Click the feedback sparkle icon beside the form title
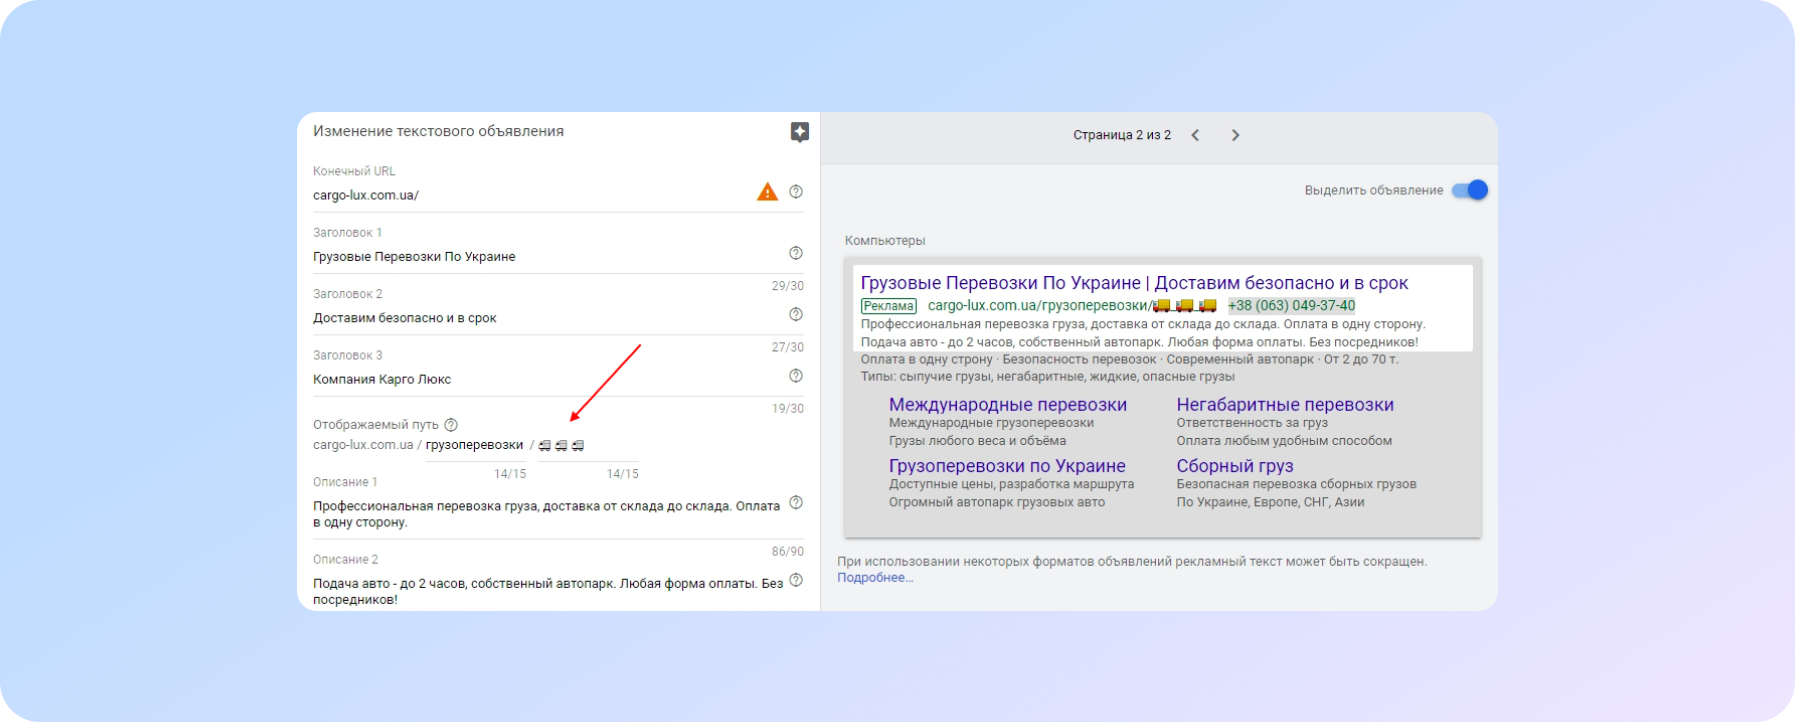Viewport: 1795px width, 722px height. pyautogui.click(x=799, y=132)
